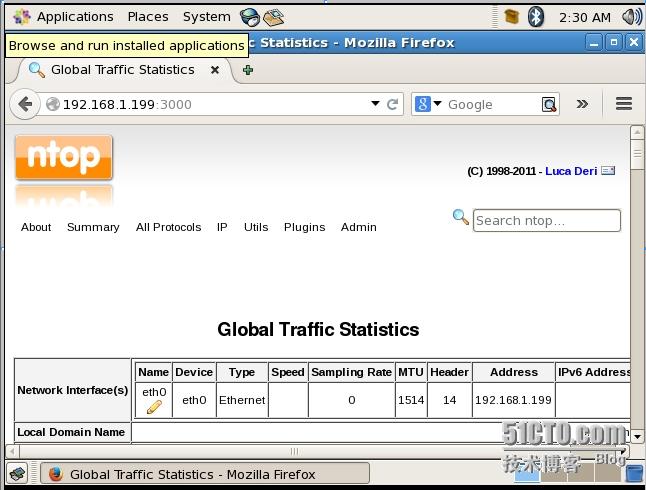Open the URL history dropdown arrow
Viewport: 646px width, 490px height.
pyautogui.click(x=375, y=103)
